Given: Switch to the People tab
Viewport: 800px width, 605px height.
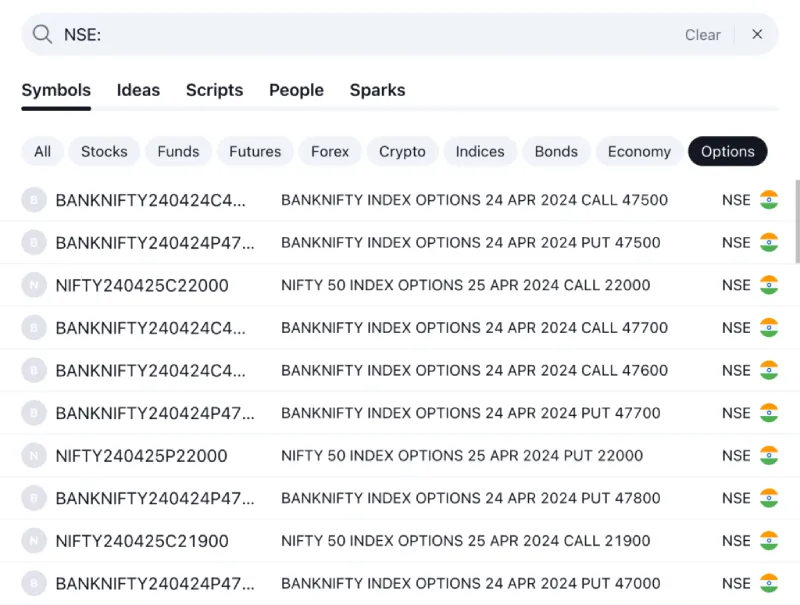Looking at the screenshot, I should click(x=296, y=90).
